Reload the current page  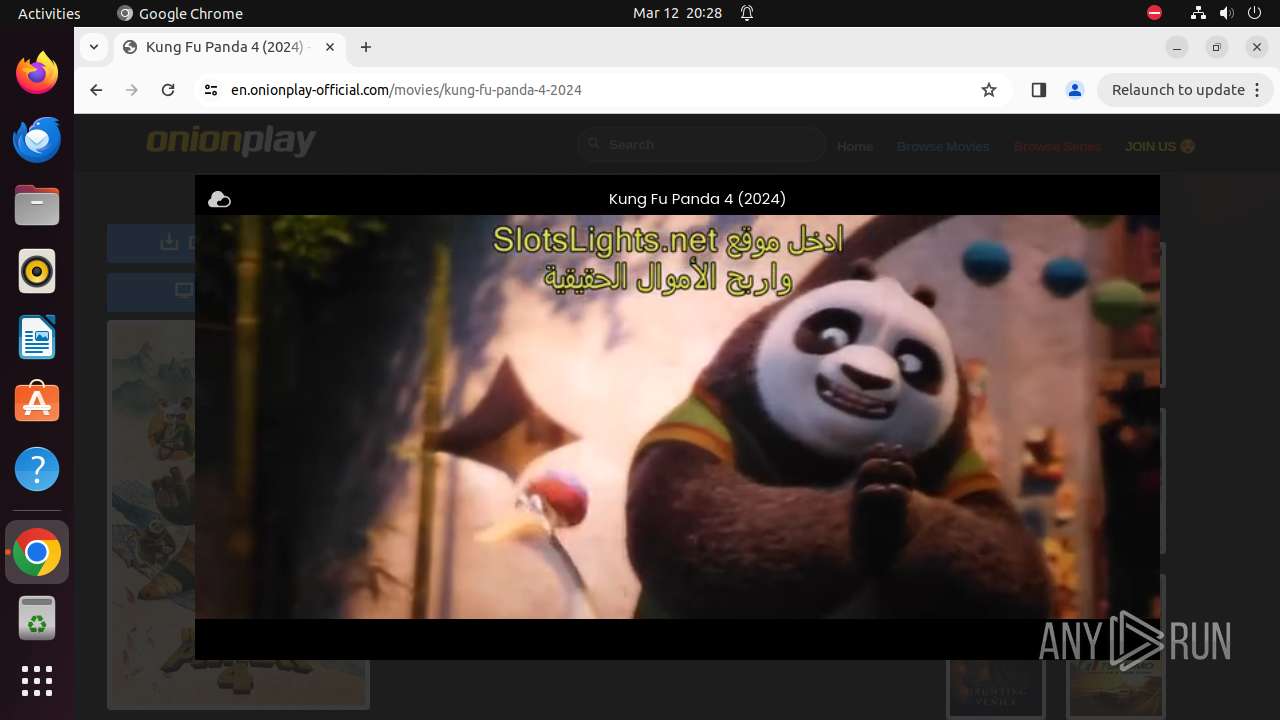coord(168,90)
